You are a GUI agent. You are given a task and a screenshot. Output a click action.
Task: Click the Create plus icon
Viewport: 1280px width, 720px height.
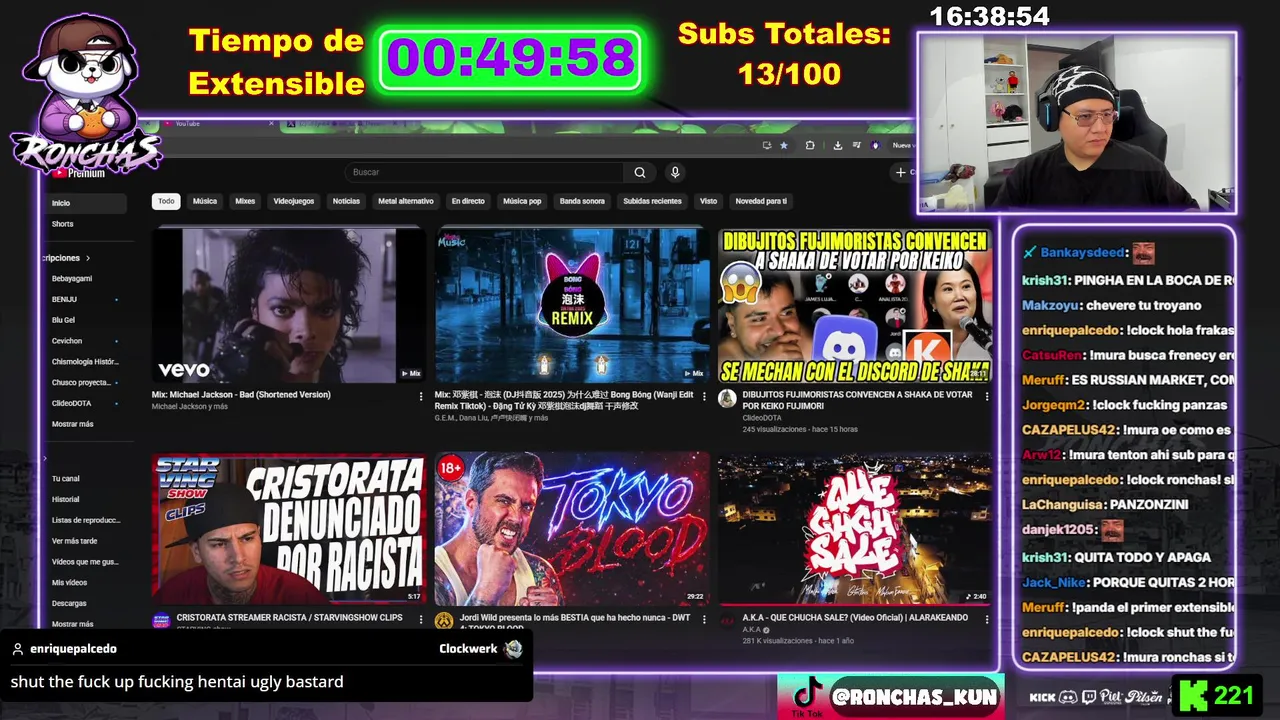point(900,172)
